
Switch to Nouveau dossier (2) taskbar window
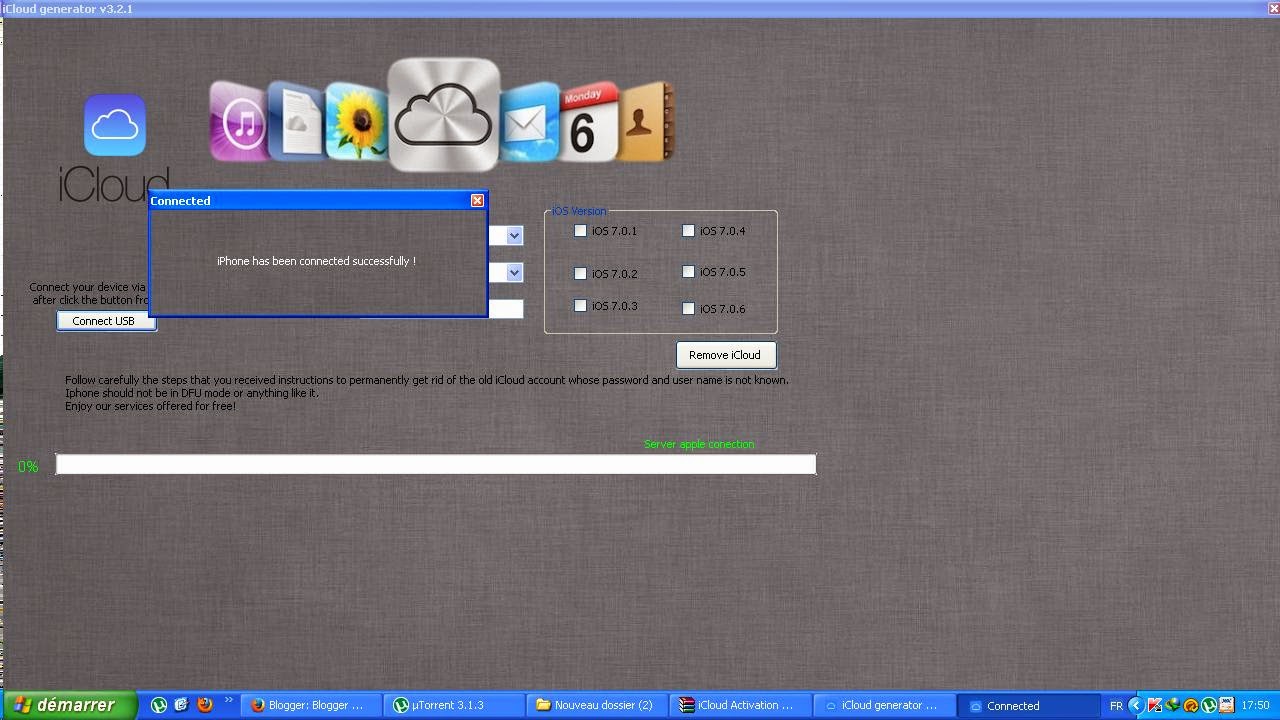click(x=598, y=705)
